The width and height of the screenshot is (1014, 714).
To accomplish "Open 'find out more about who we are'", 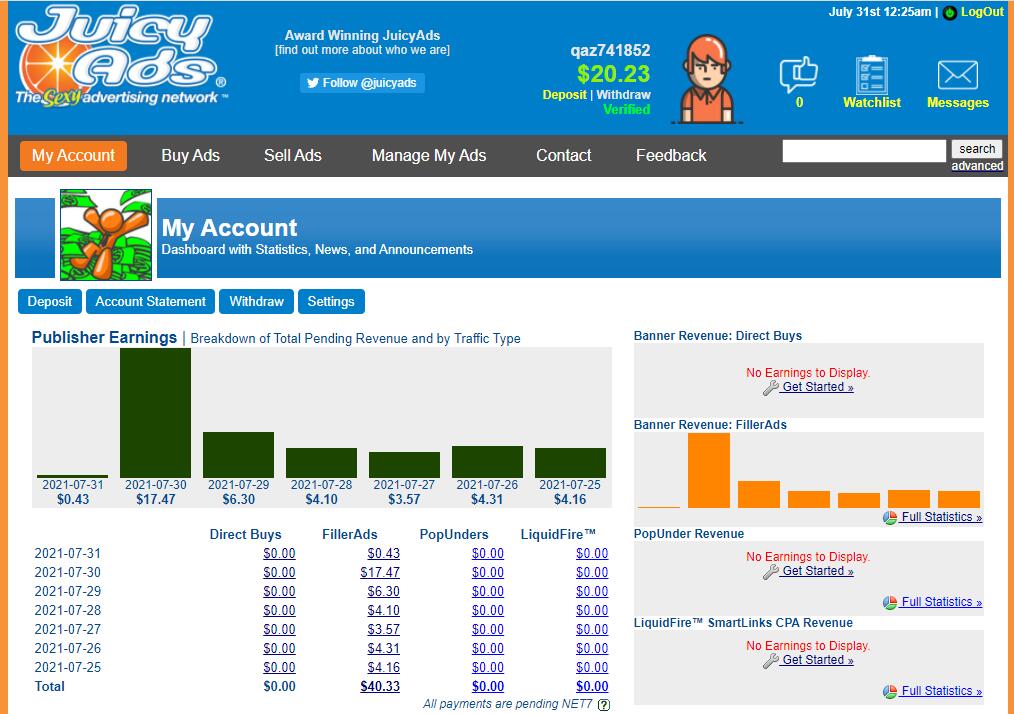I will click(362, 50).
